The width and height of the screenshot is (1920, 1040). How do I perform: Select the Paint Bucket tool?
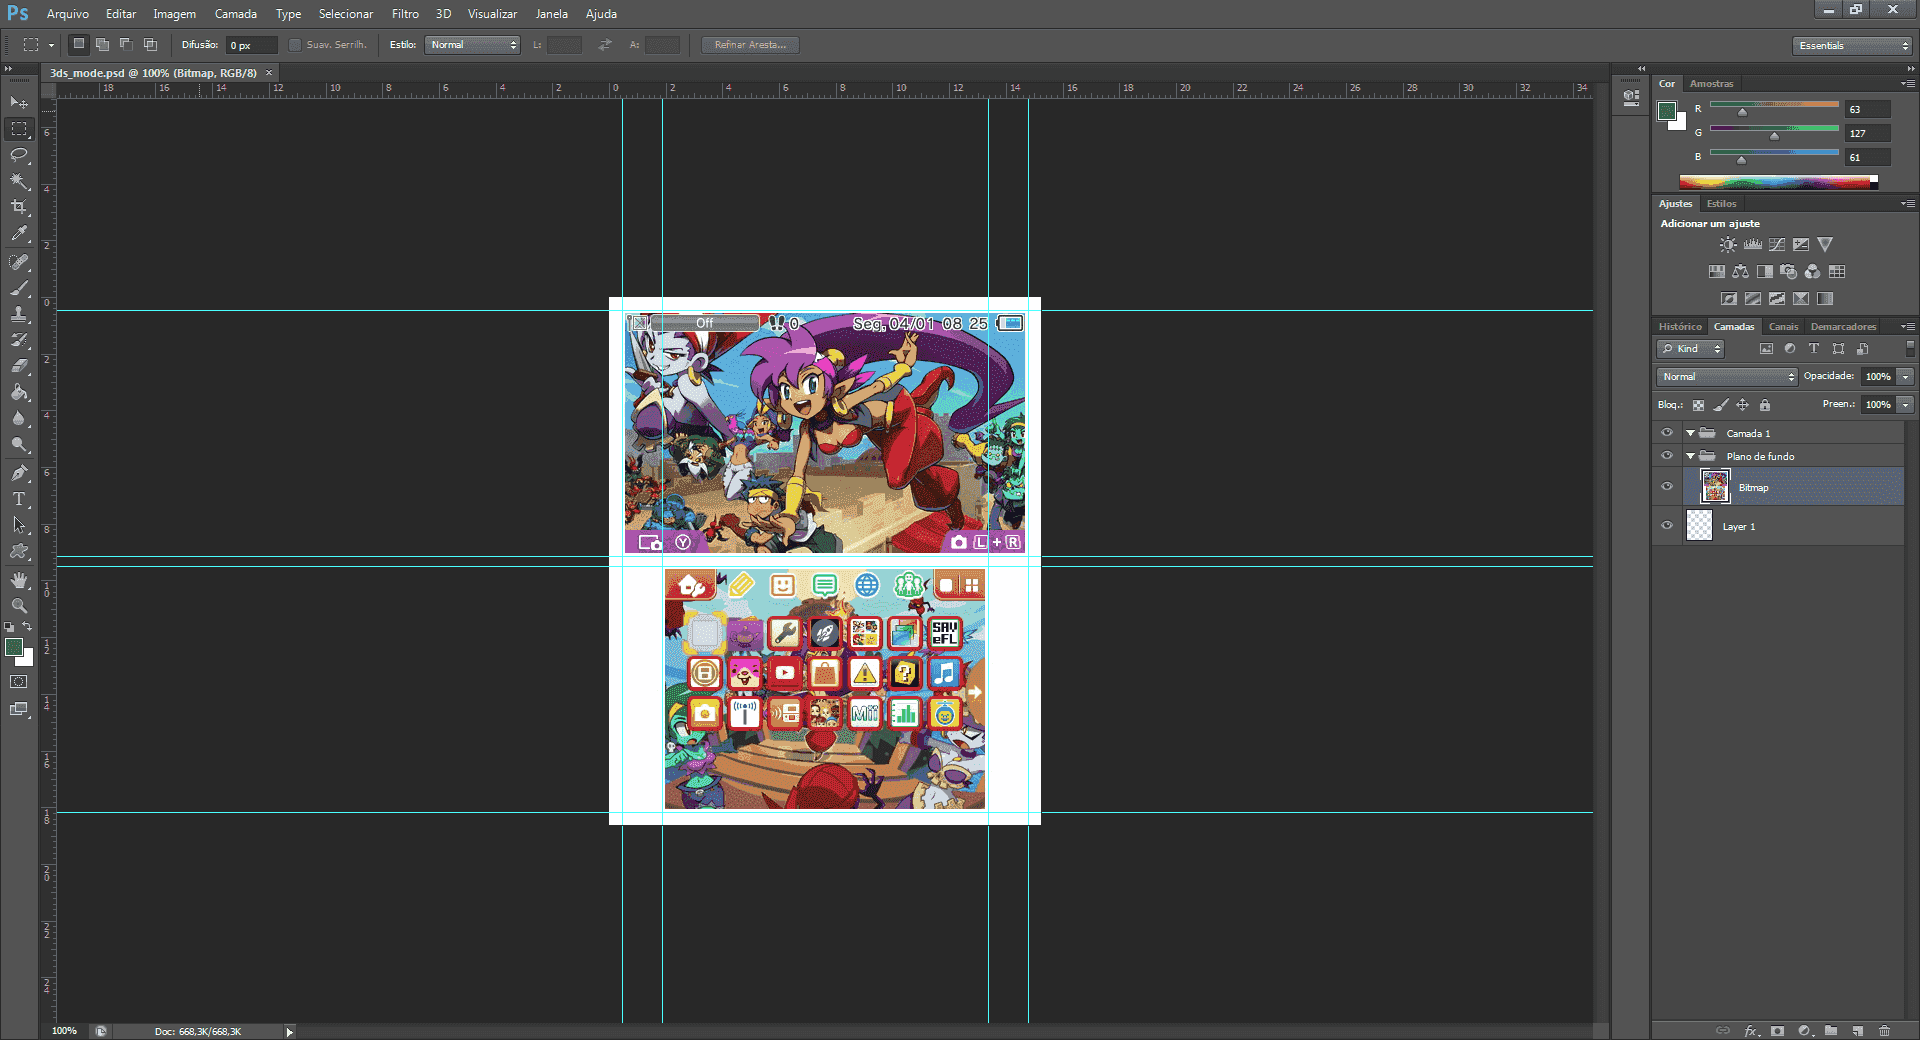coord(19,392)
